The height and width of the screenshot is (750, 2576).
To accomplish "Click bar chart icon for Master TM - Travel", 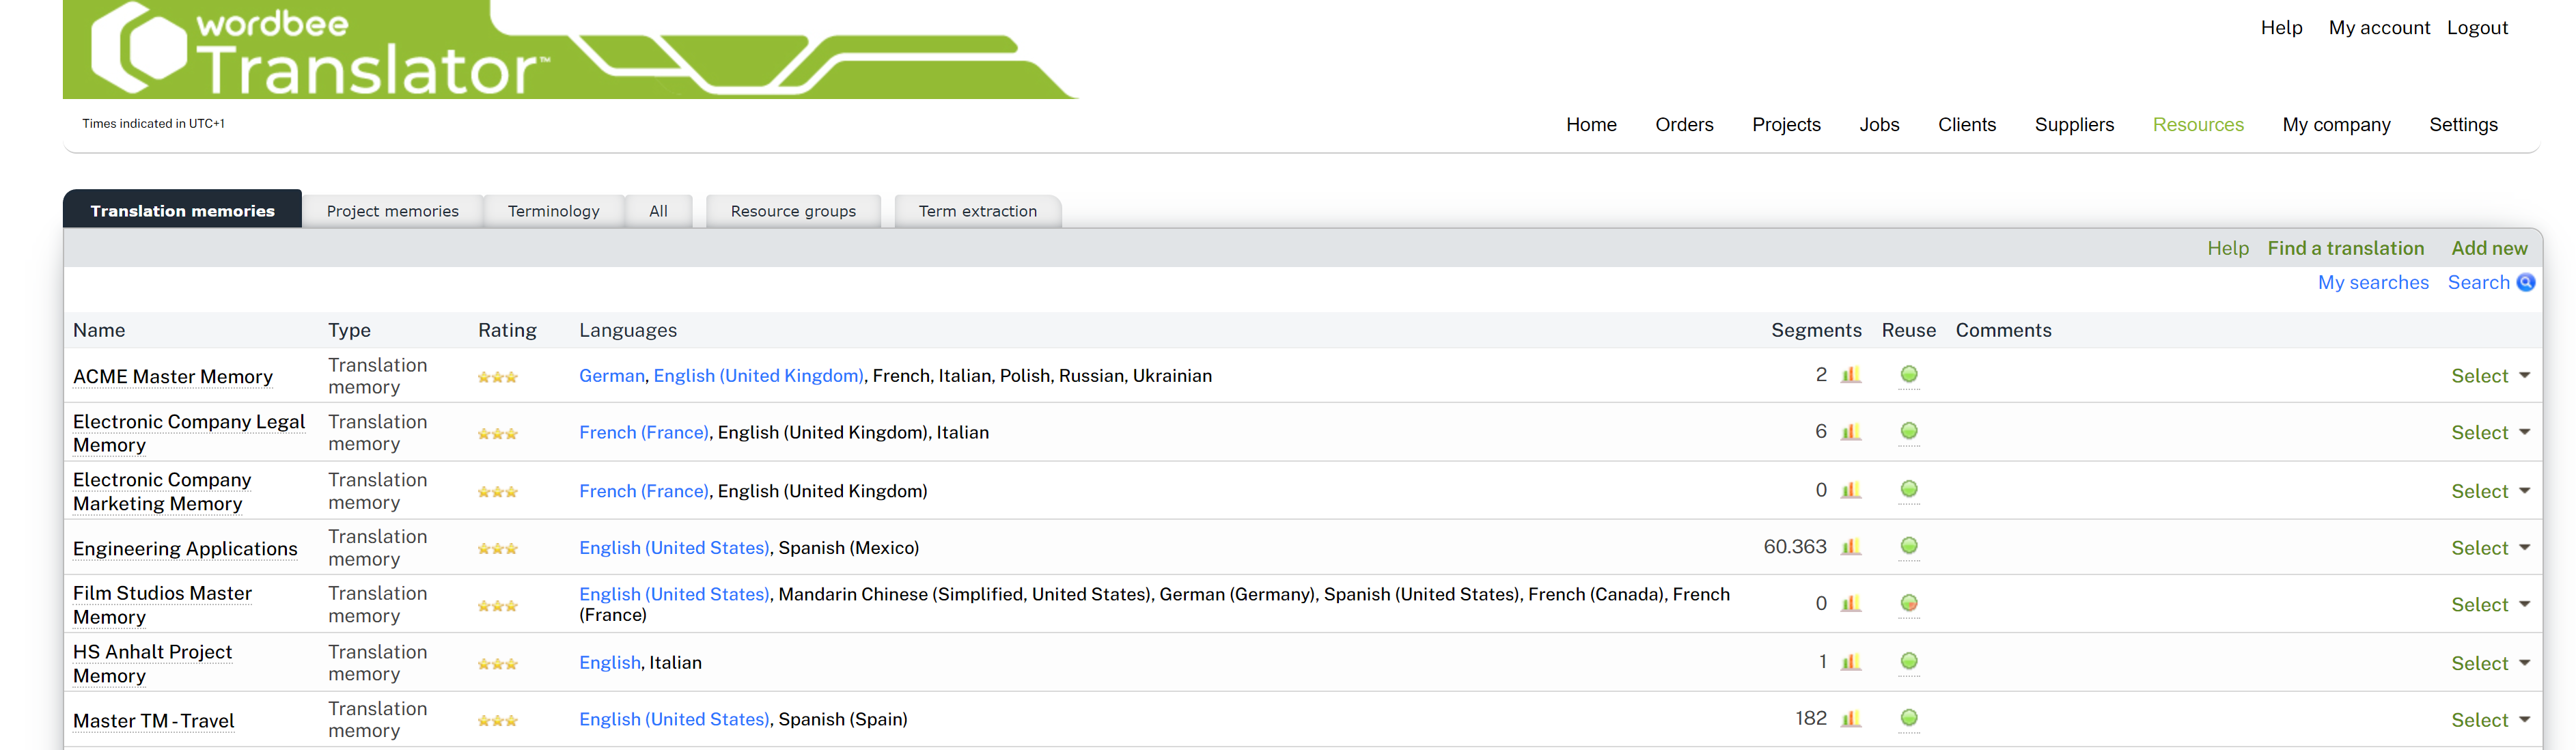I will (x=1851, y=719).
